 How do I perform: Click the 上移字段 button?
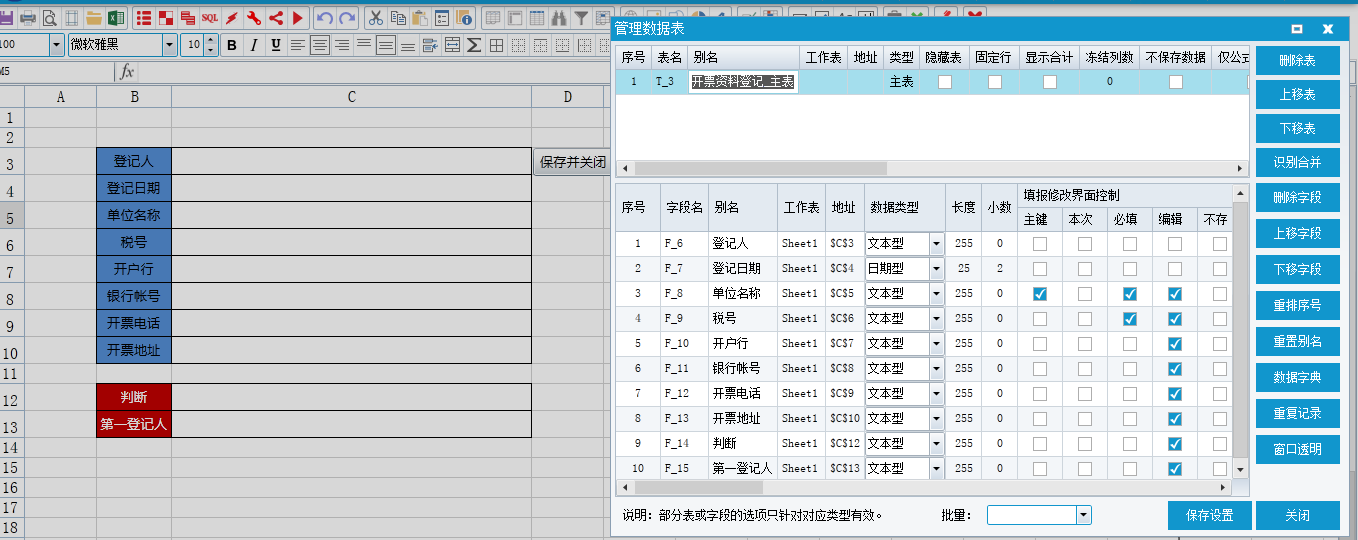1297,233
